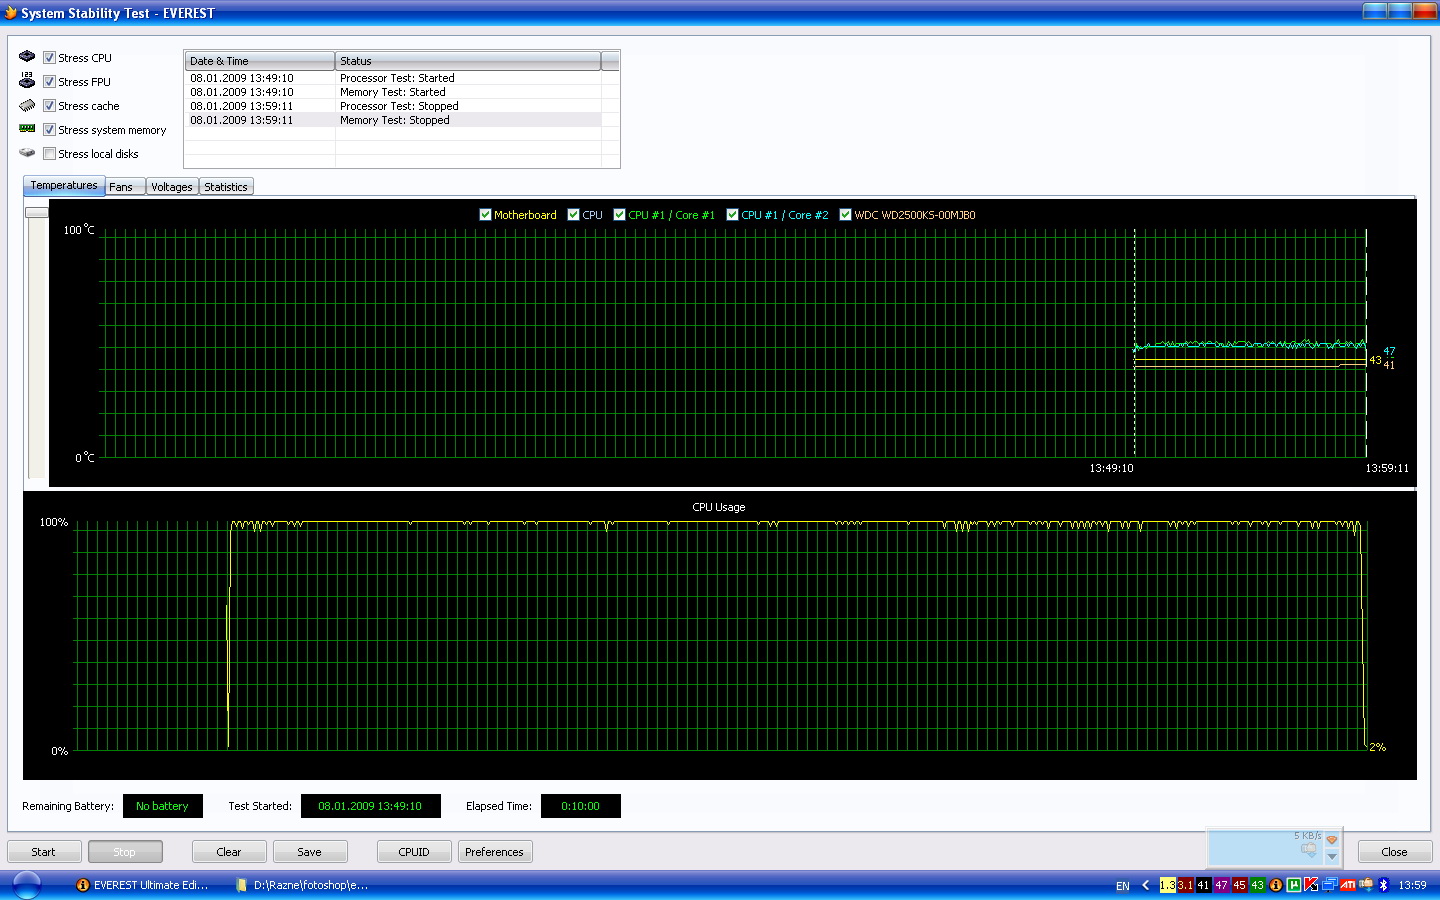The width and height of the screenshot is (1440, 900).
Task: Toggle the Motherboard temperature graph checkbox
Action: [485, 215]
